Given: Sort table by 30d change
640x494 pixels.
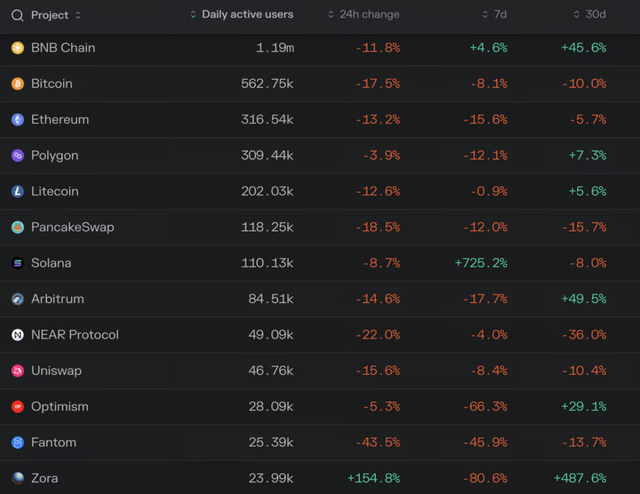Looking at the screenshot, I should [596, 15].
